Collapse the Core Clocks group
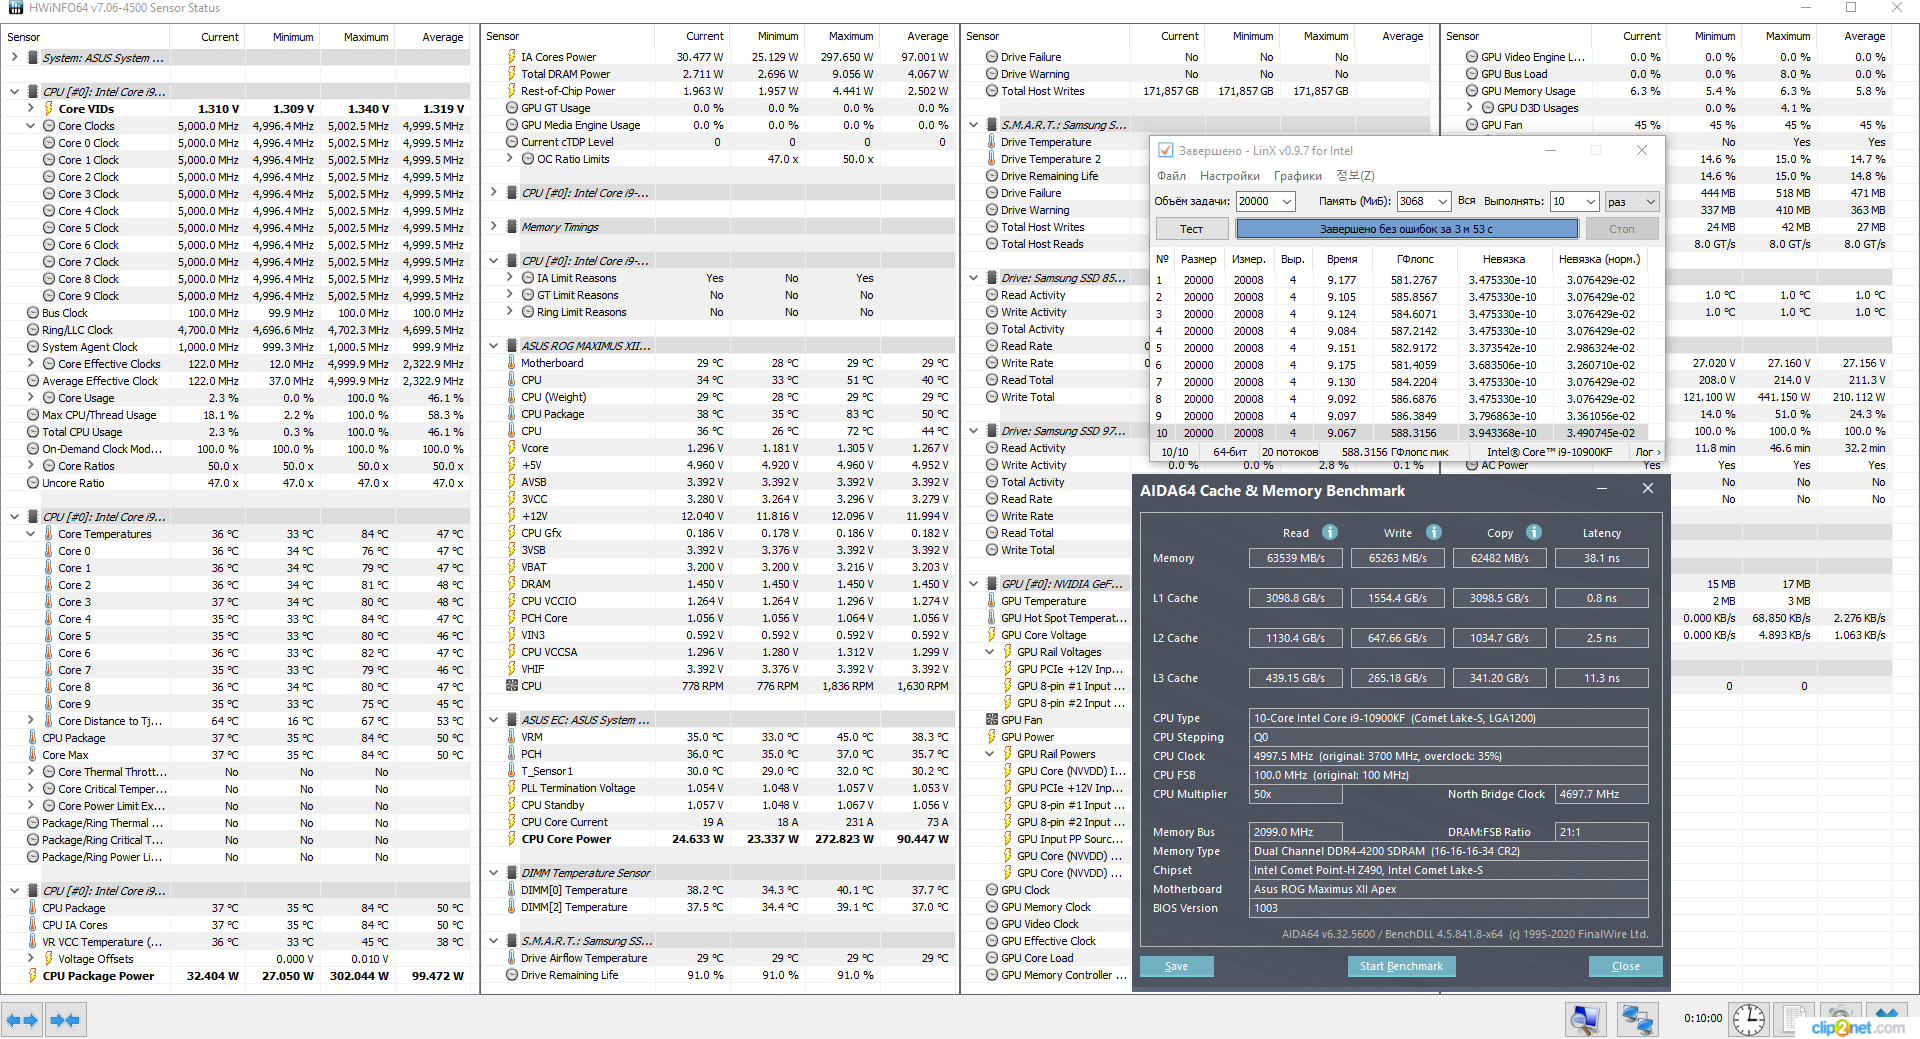The height and width of the screenshot is (1039, 1920). pos(31,126)
